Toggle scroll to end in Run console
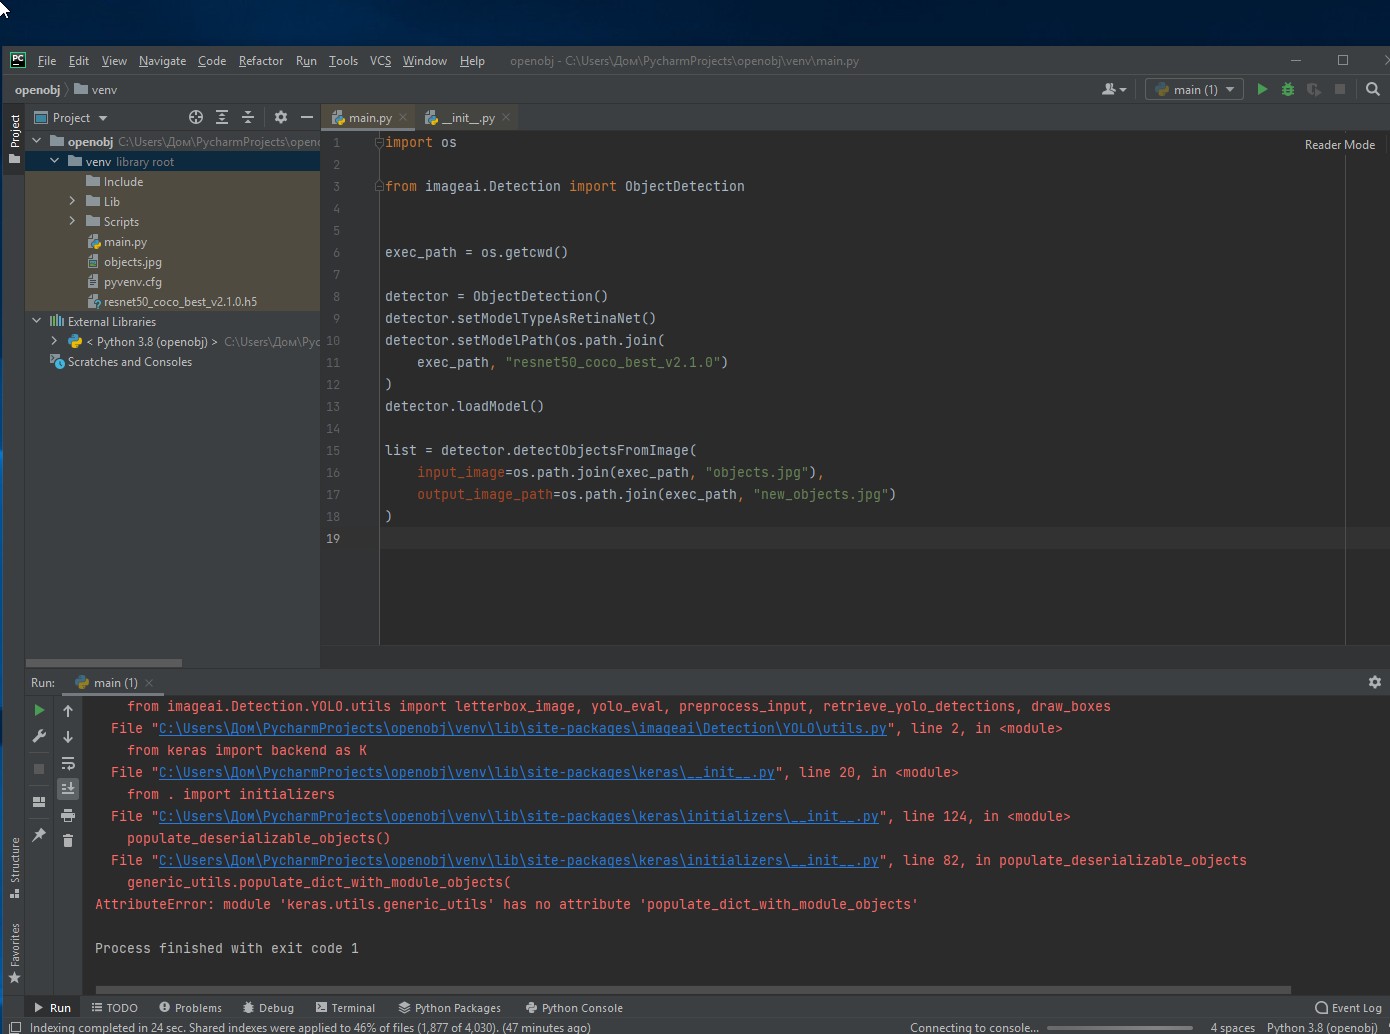The image size is (1390, 1034). pos(68,789)
